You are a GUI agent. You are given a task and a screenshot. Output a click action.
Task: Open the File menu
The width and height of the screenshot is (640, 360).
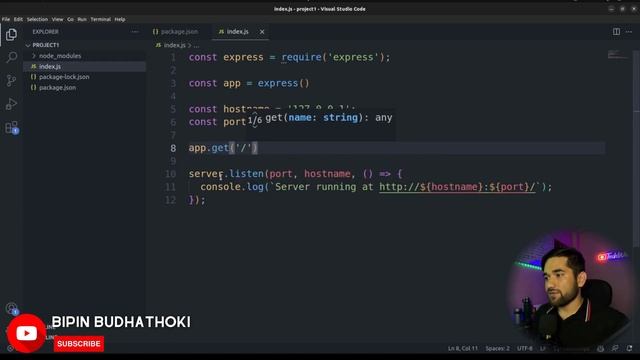tap(6, 19)
